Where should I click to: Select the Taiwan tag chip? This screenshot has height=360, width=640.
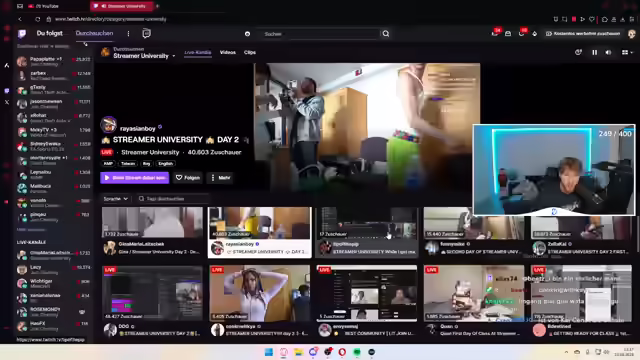pyautogui.click(x=128, y=164)
